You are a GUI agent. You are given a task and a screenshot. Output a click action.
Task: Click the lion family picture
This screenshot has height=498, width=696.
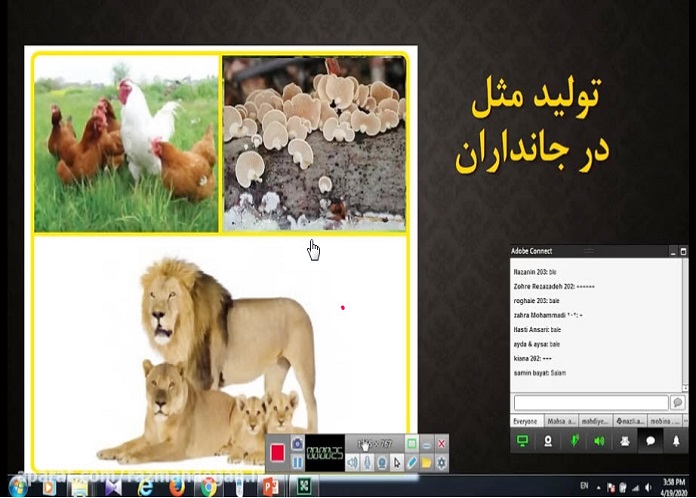pos(209,360)
